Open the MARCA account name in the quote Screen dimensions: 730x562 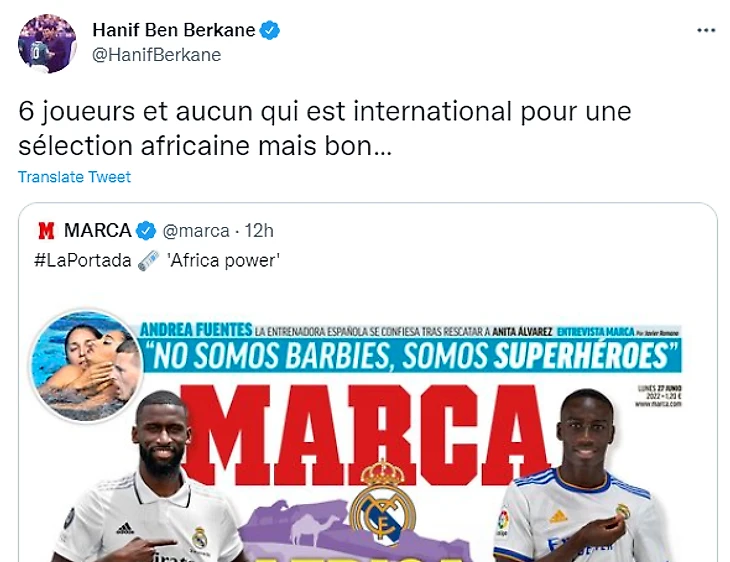point(98,230)
